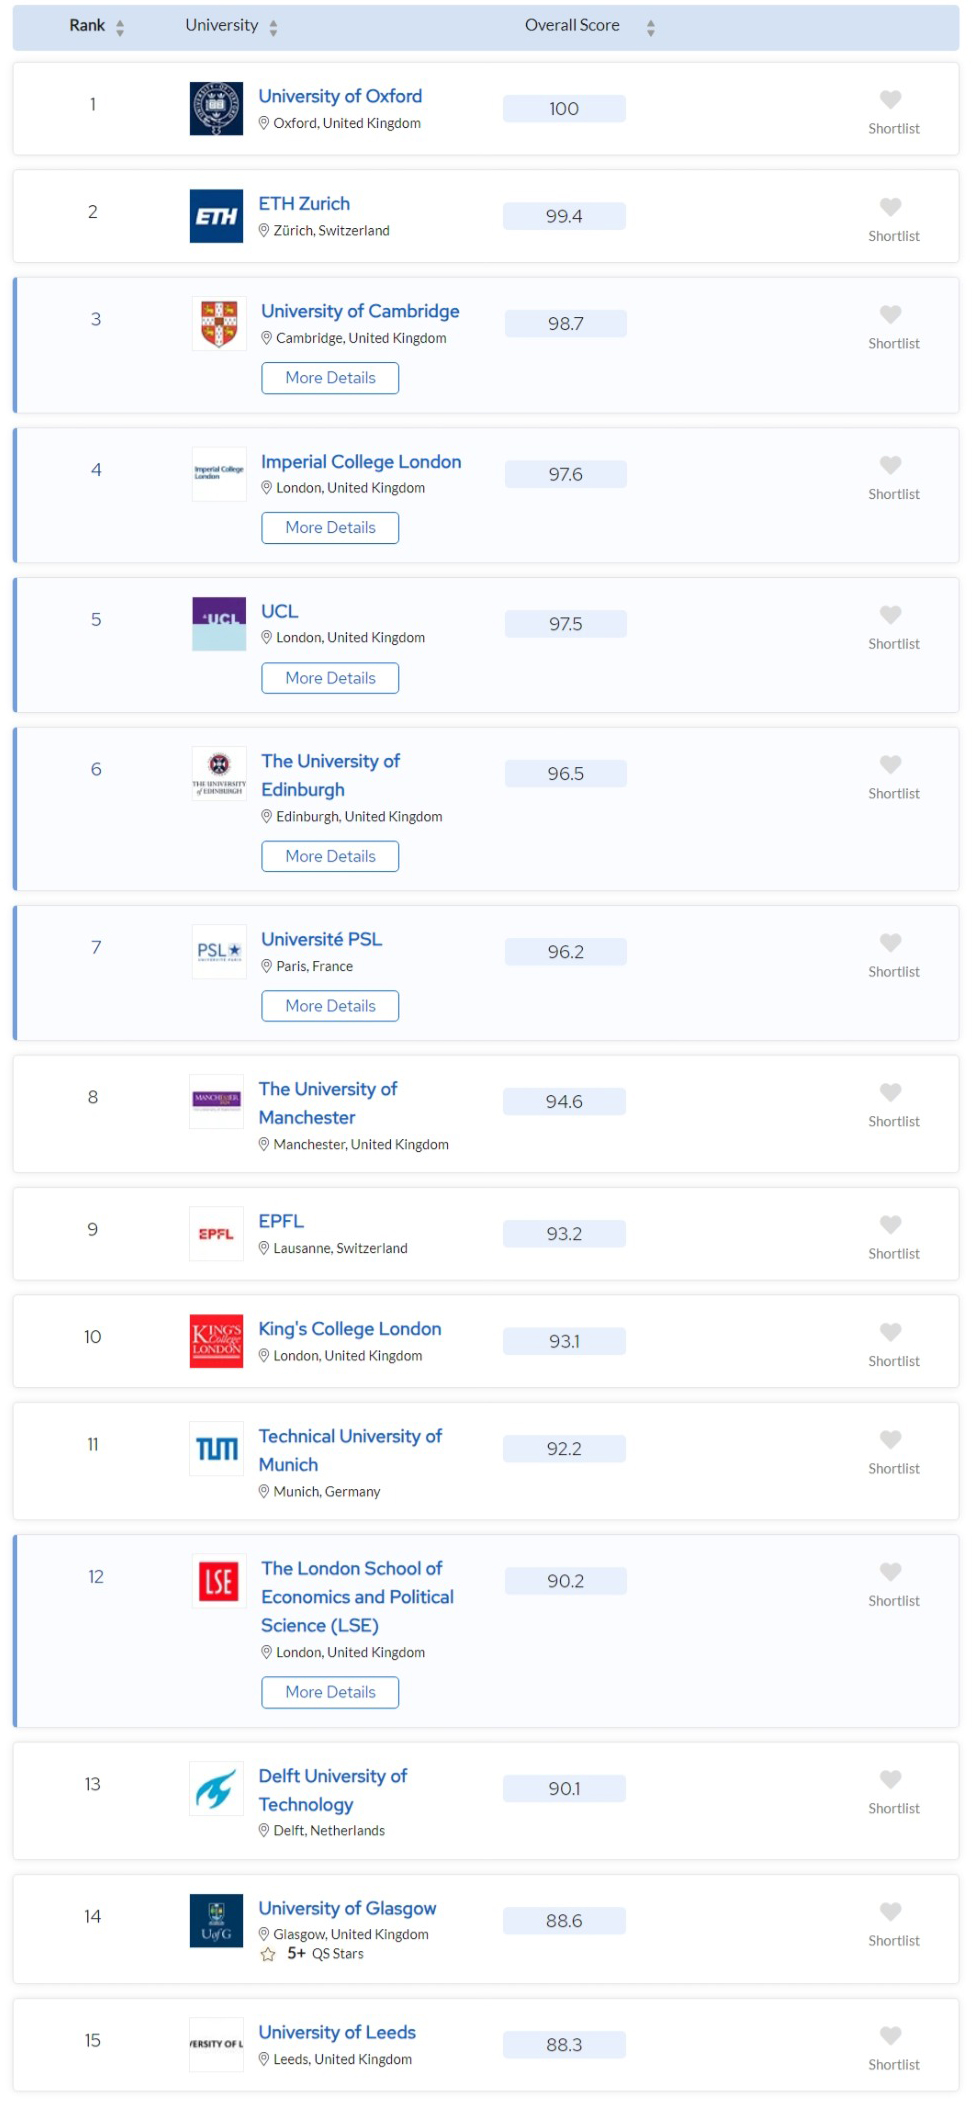
Task: Click the ETH Zurich logo
Action: pyautogui.click(x=216, y=216)
